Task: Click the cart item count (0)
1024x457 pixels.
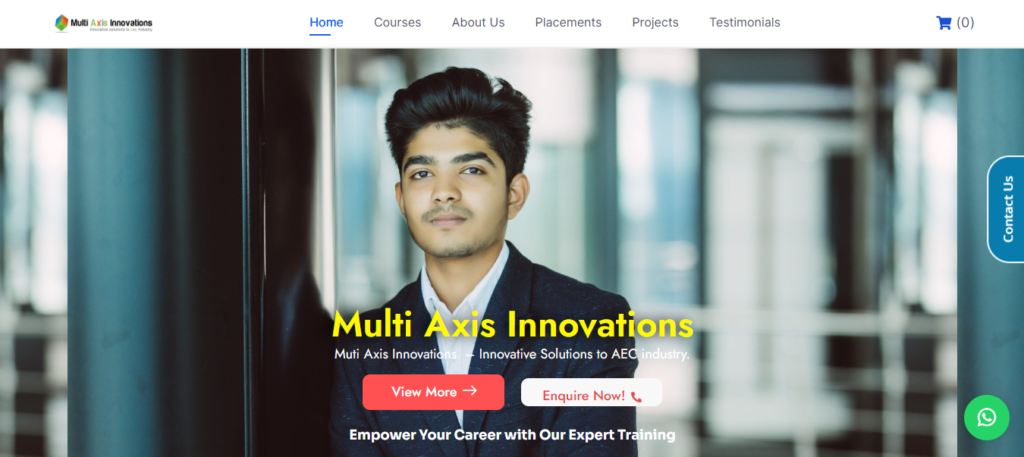Action: coord(965,23)
